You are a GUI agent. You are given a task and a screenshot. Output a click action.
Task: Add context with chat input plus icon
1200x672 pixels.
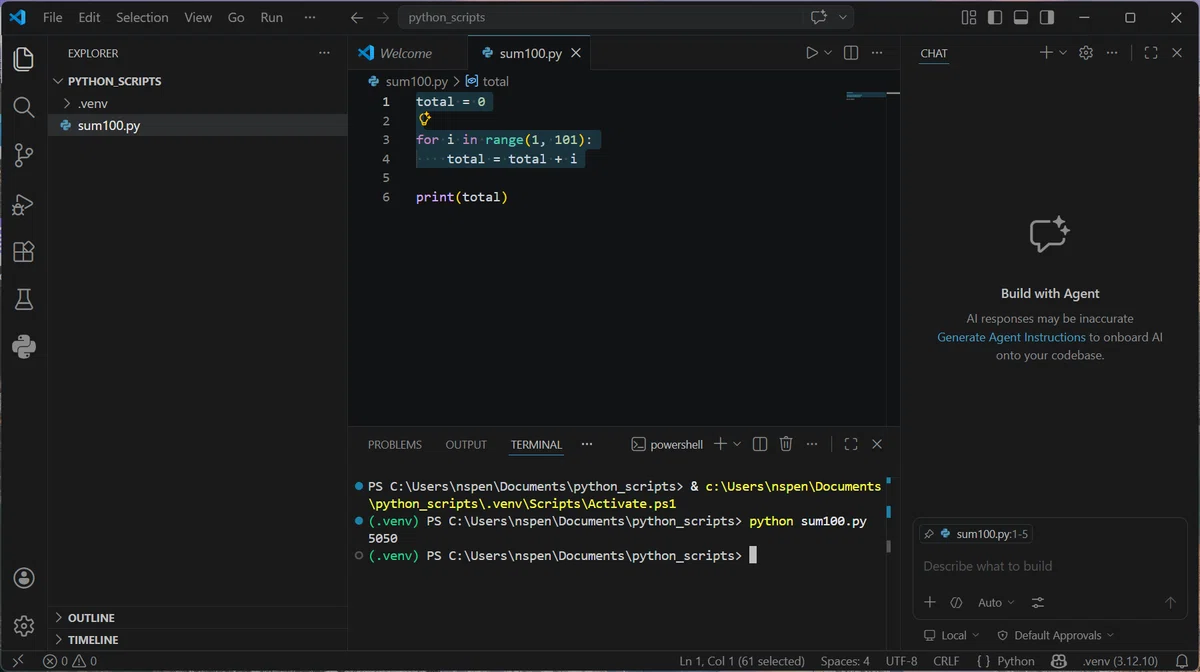pos(930,602)
